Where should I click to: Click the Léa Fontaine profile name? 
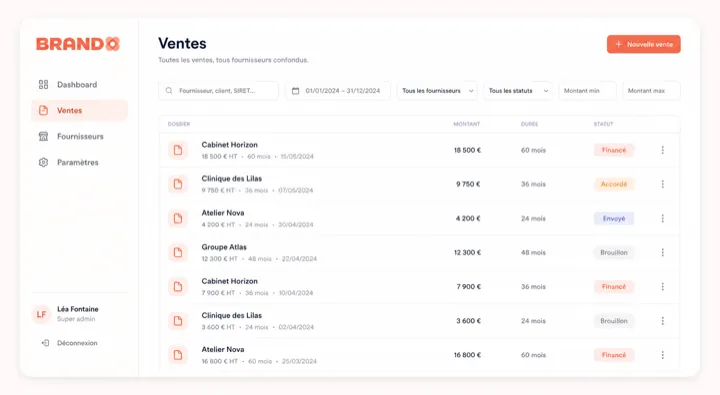coord(78,309)
